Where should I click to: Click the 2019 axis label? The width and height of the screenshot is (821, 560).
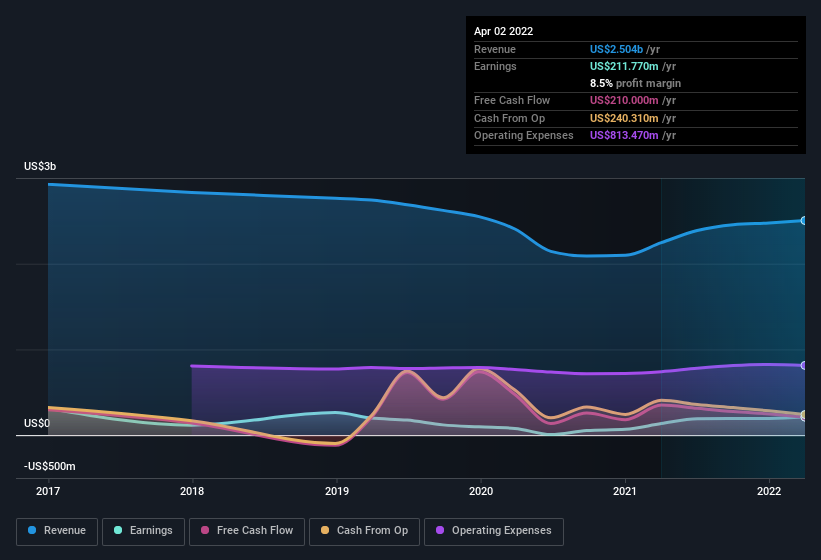pyautogui.click(x=337, y=491)
